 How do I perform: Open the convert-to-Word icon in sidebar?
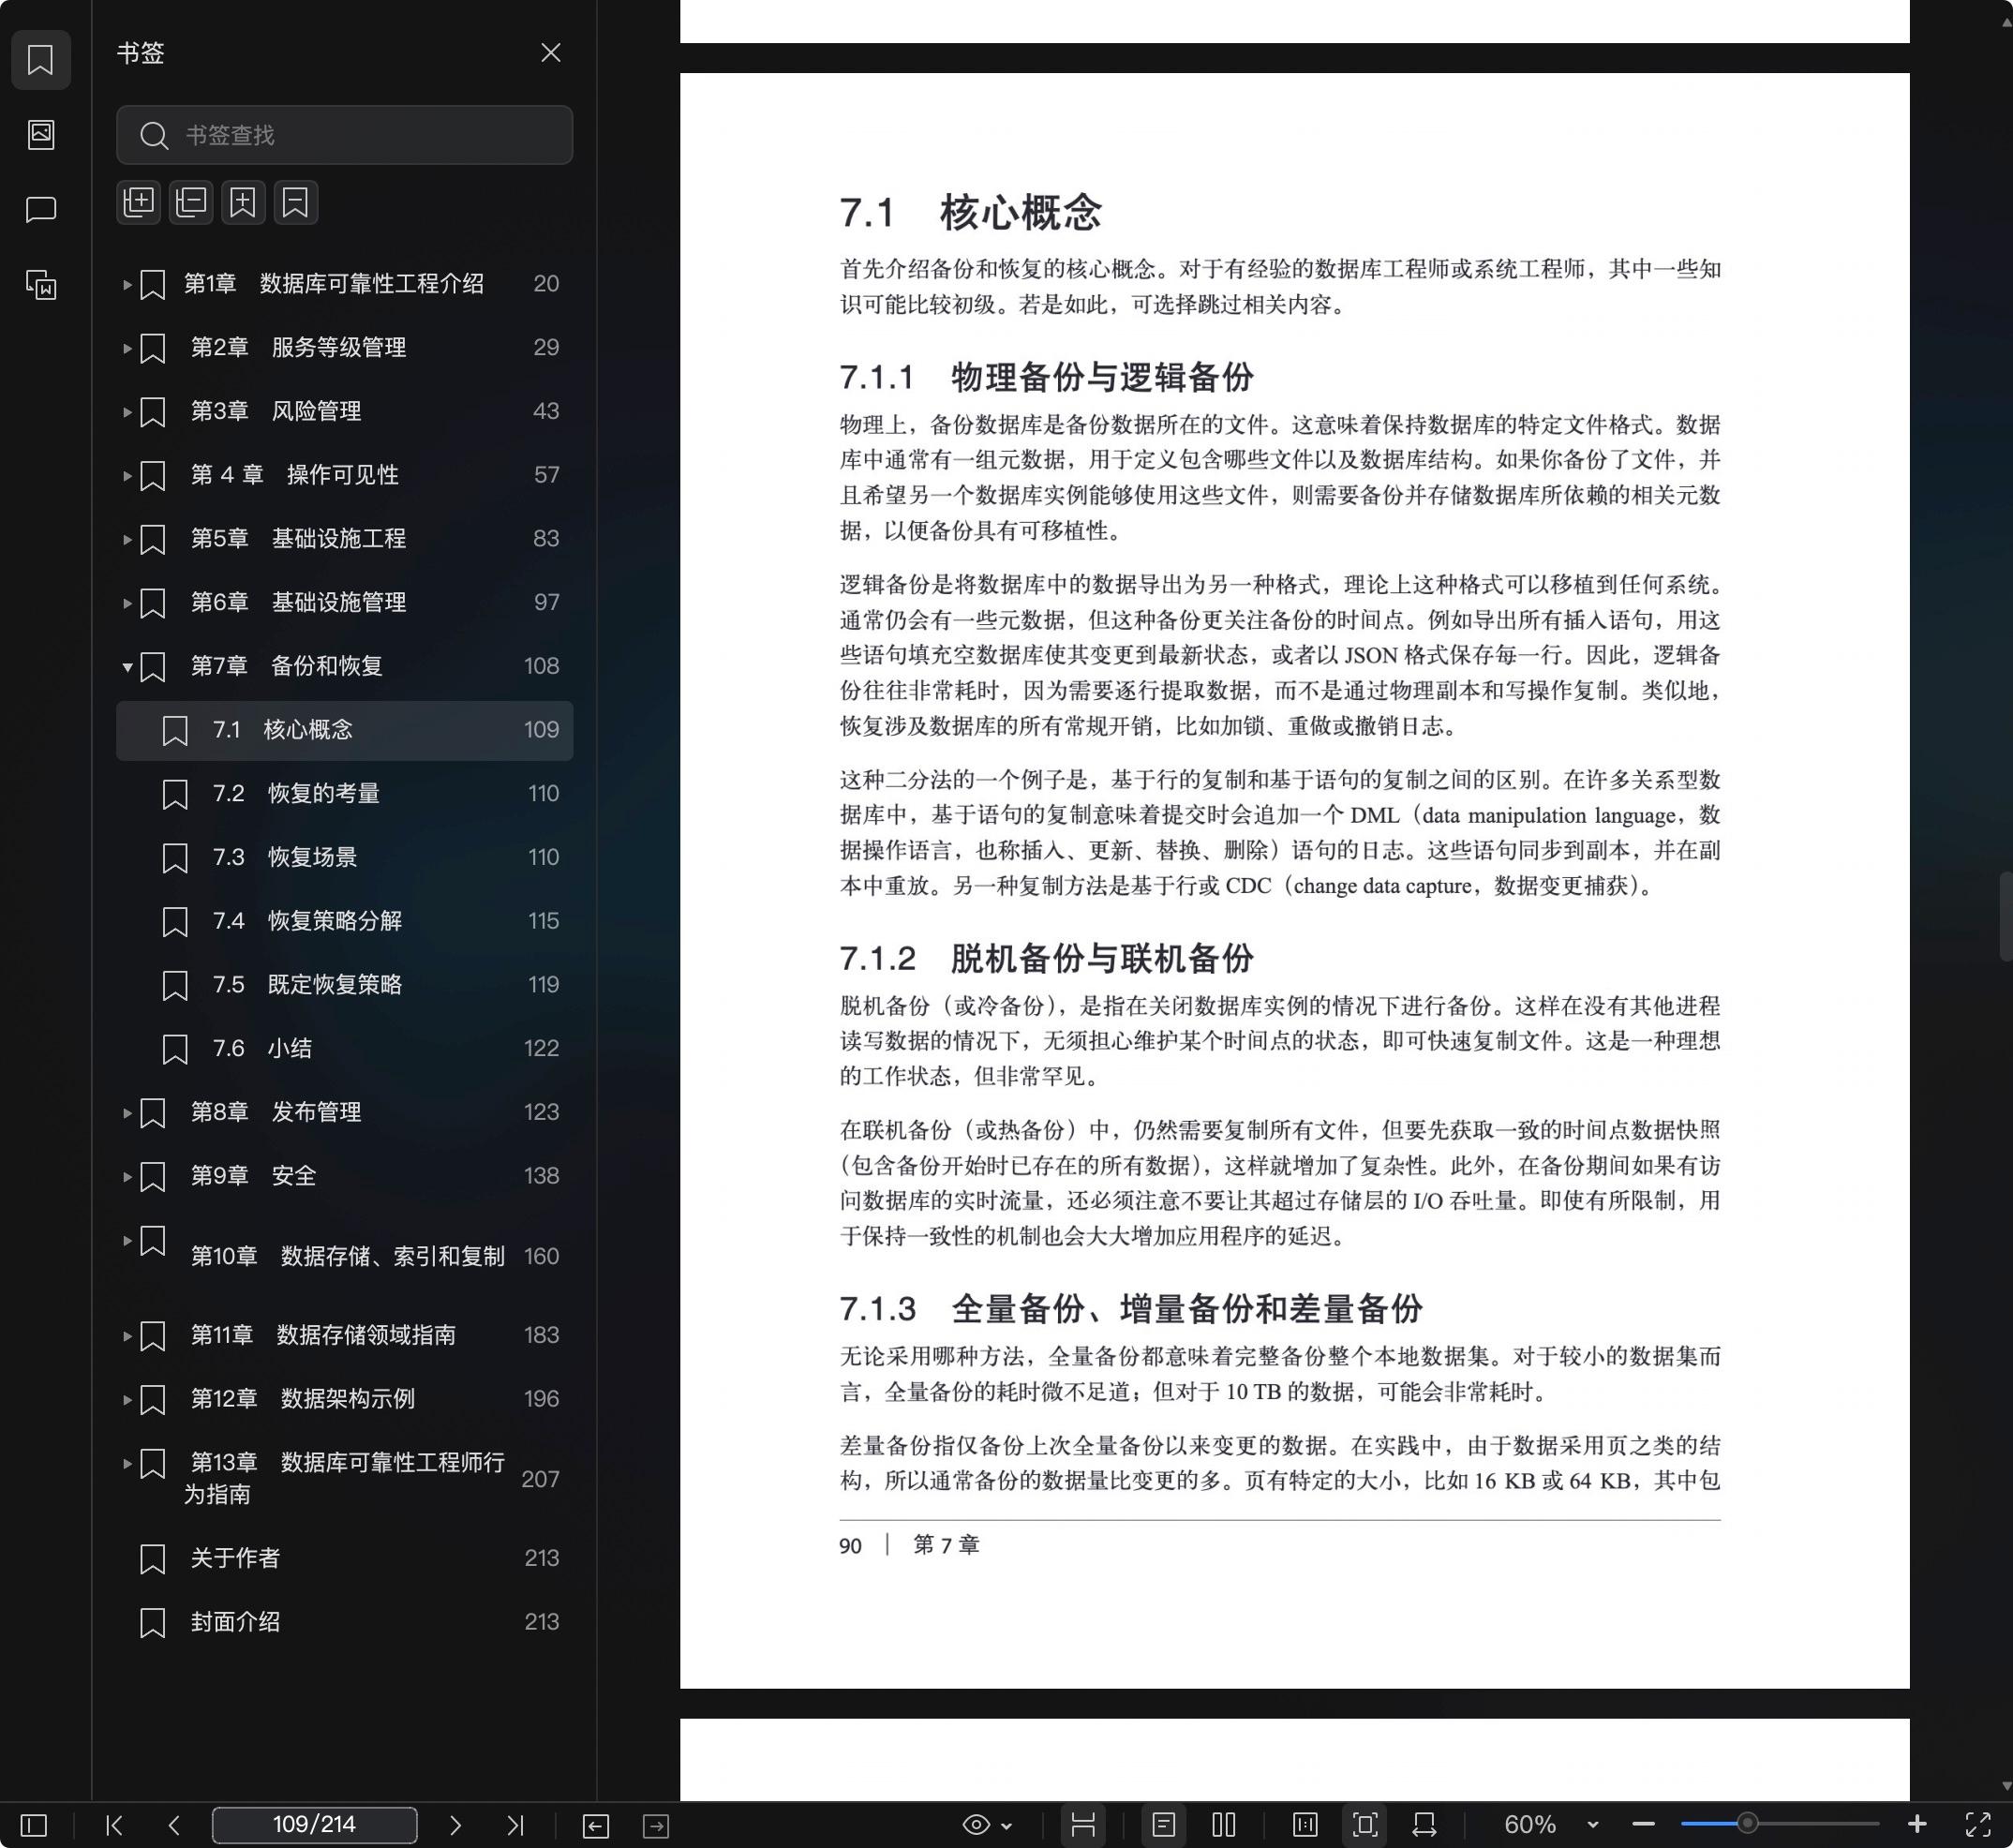pyautogui.click(x=40, y=285)
